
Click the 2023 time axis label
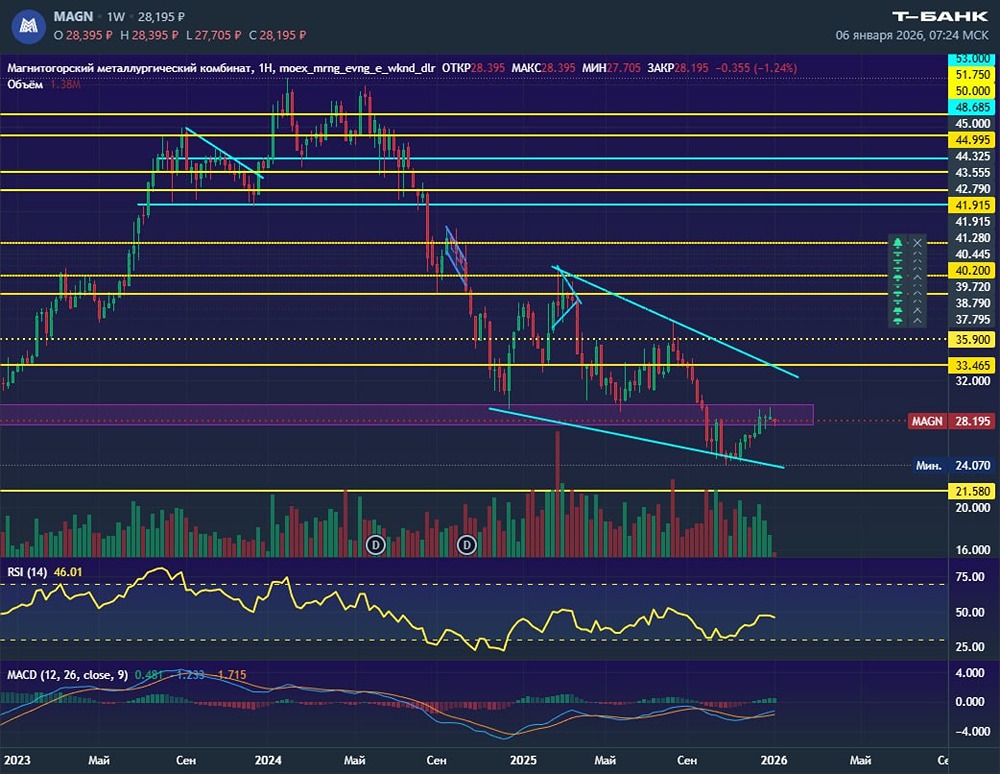point(17,760)
